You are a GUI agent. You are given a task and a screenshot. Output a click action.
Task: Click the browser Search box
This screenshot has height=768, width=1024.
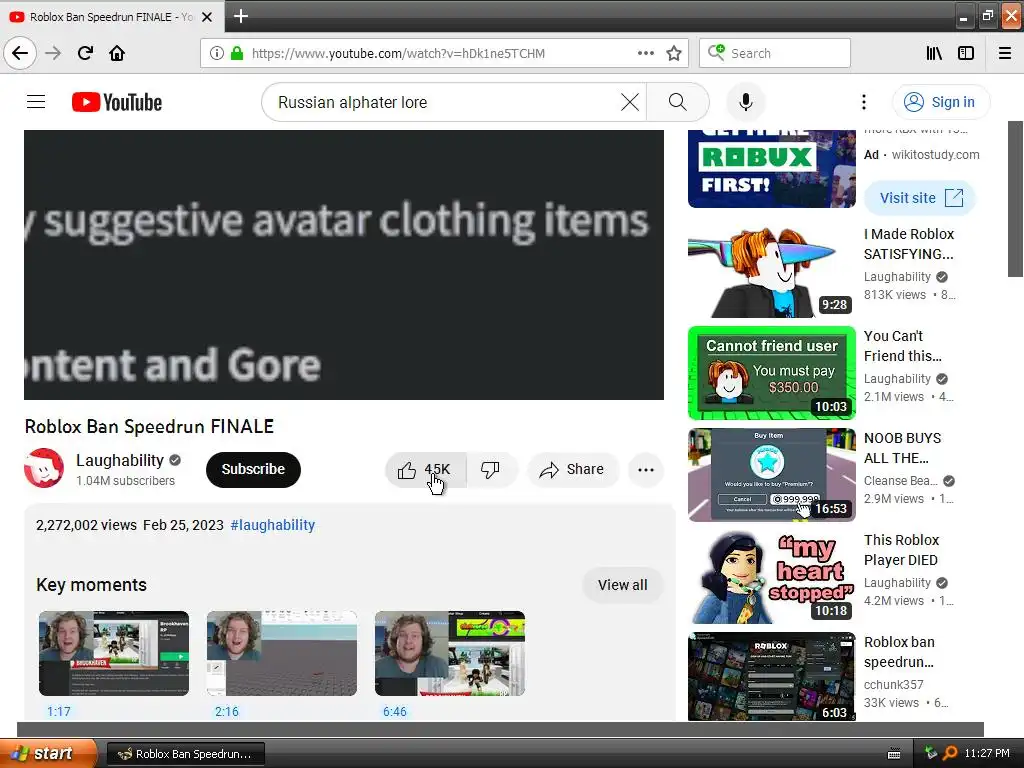[775, 53]
